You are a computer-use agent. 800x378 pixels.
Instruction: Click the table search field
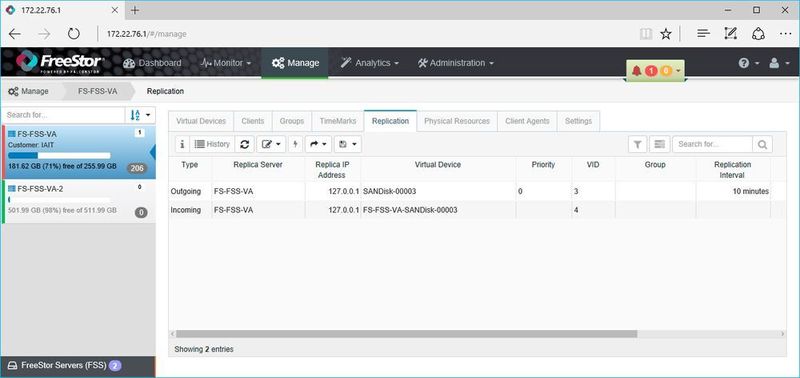click(712, 144)
